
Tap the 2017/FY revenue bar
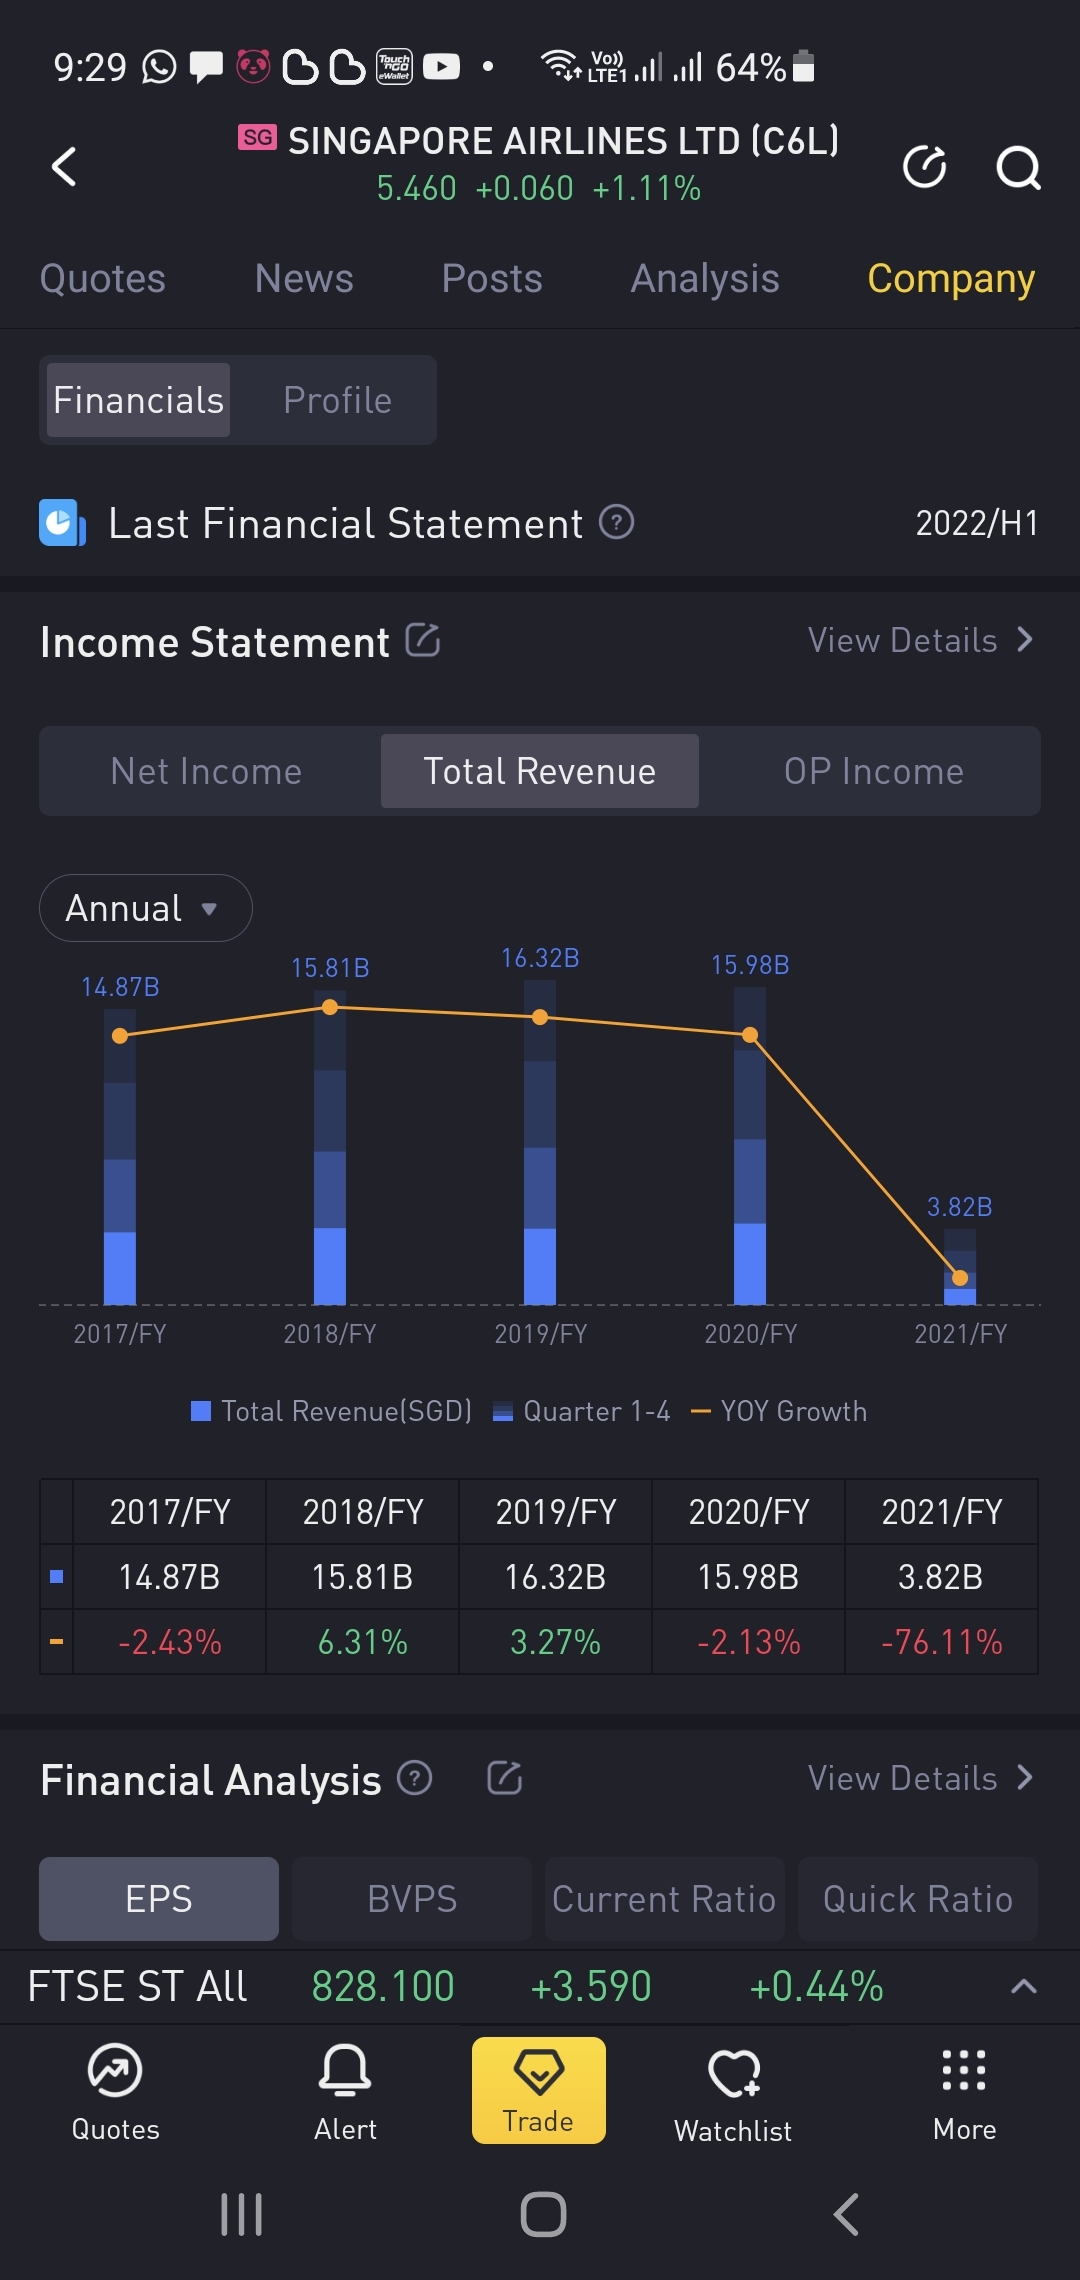120,1156
